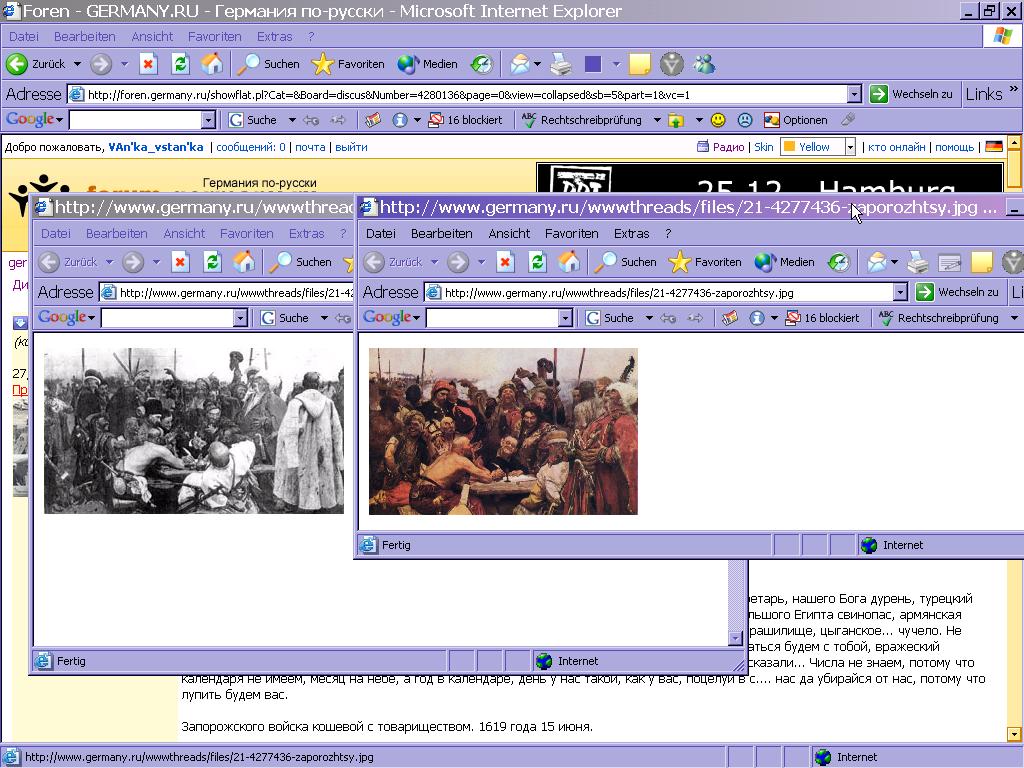Expand the Zurück history arrow in the Foren window
1024x768 pixels.
(77, 64)
